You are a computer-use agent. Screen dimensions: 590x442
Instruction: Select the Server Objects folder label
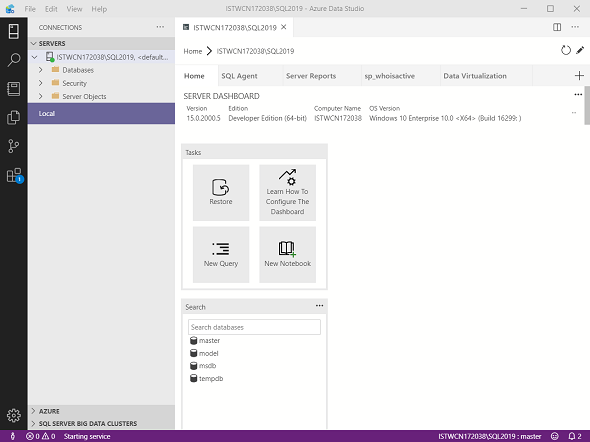[84, 96]
